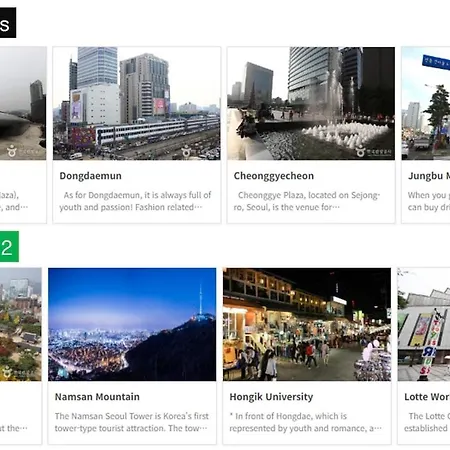This screenshot has width=450, height=450.
Task: Open the Dongdaemun photo thumbnail
Action: coord(137,104)
